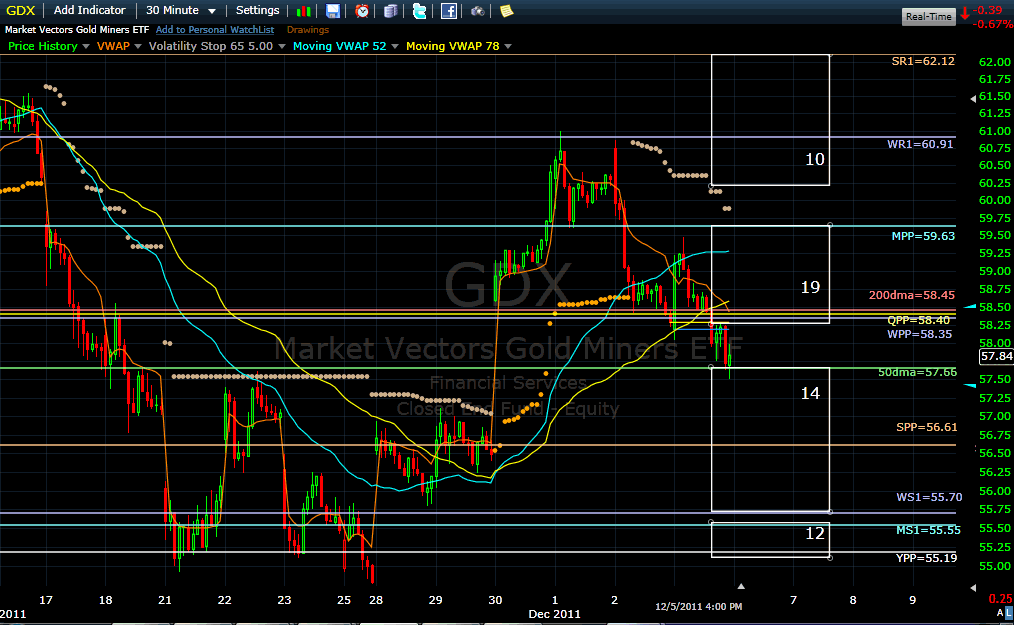Click the Dec 2011 date axis label
The width and height of the screenshot is (1014, 625).
(554, 614)
